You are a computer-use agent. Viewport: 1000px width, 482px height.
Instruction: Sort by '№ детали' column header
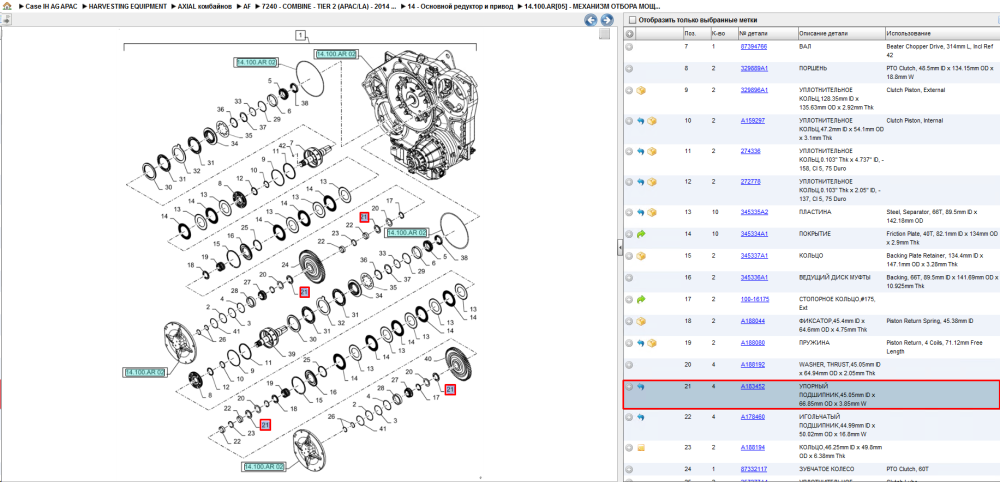click(767, 33)
